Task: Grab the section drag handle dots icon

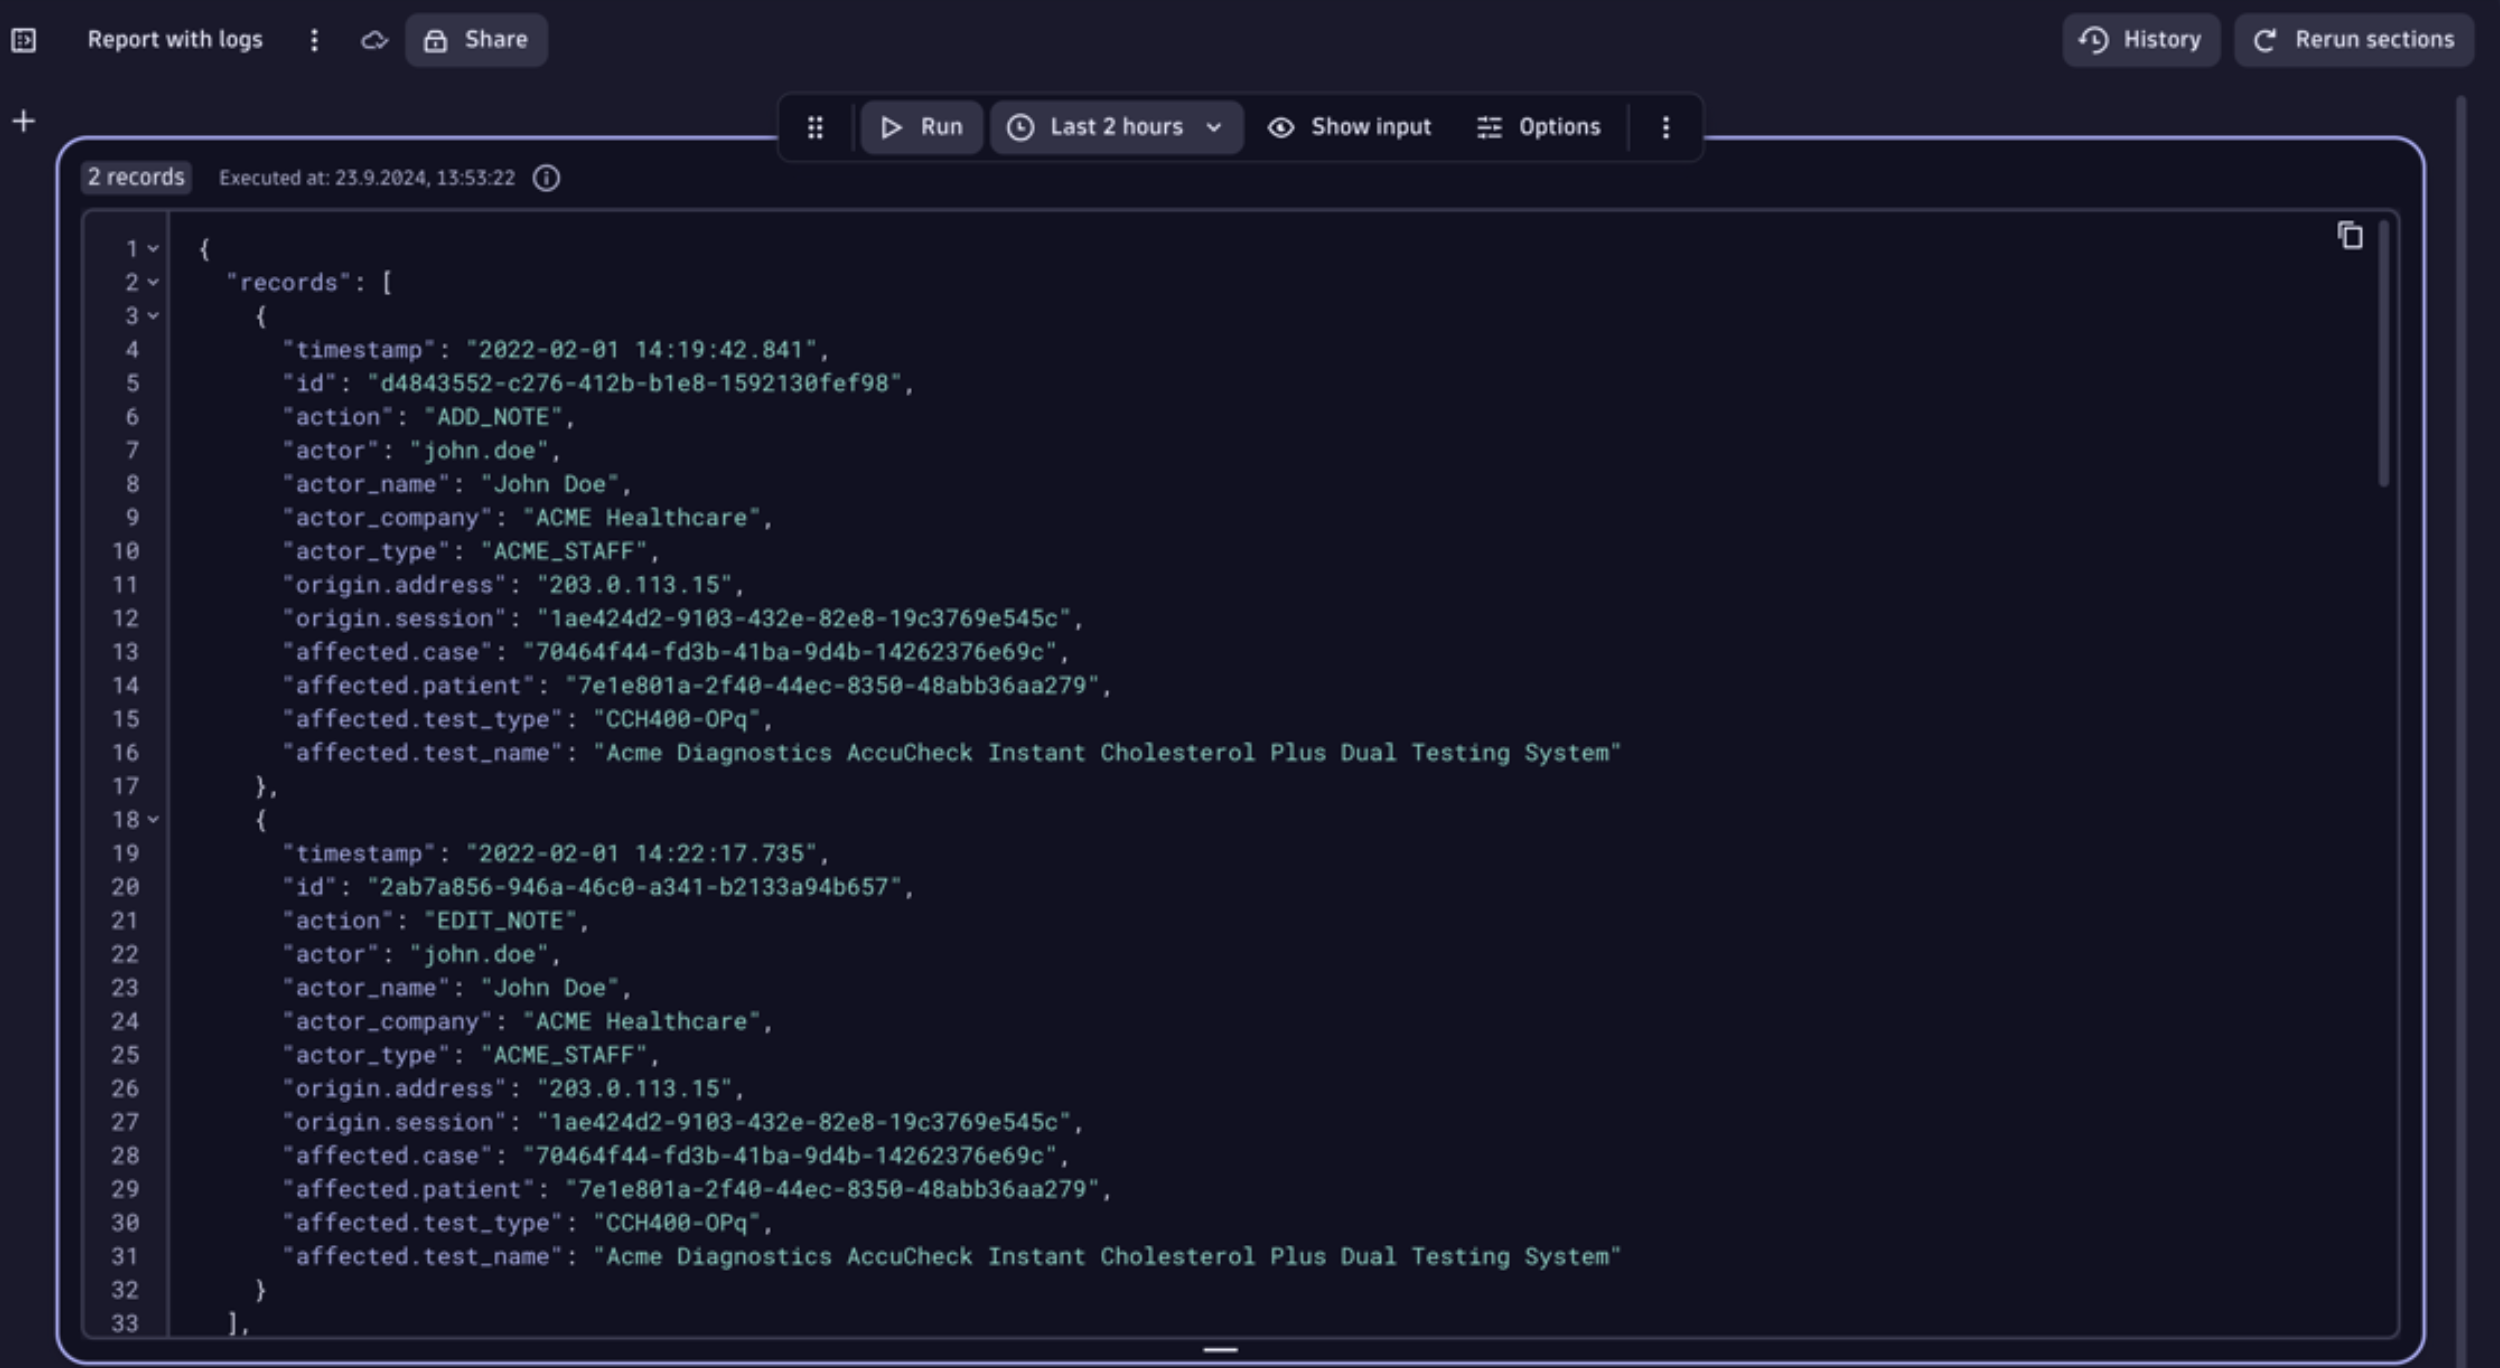Action: 815,128
